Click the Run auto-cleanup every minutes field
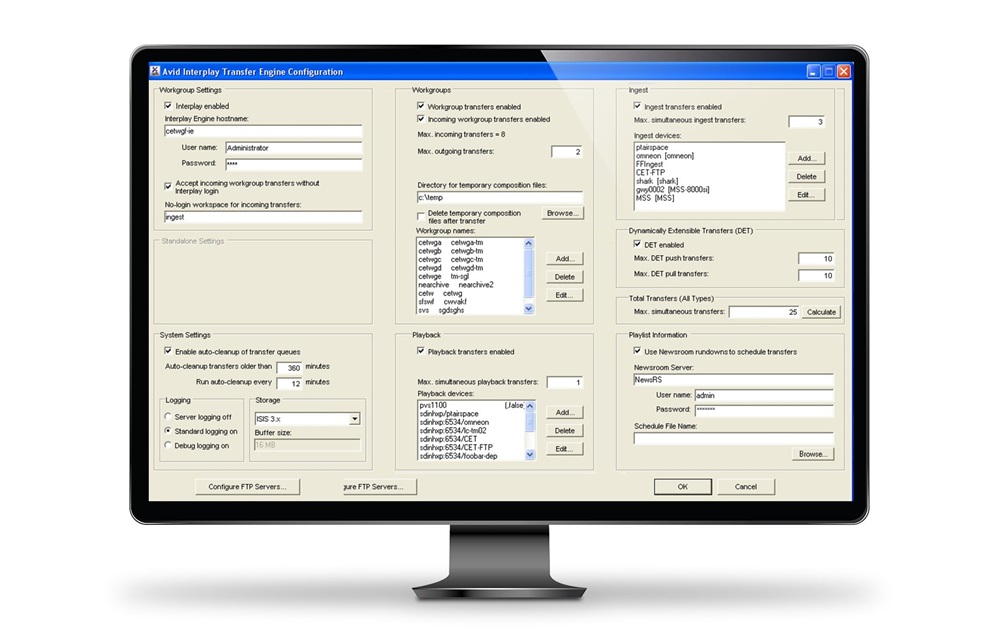Image resolution: width=1000 pixels, height=635 pixels. coord(289,383)
